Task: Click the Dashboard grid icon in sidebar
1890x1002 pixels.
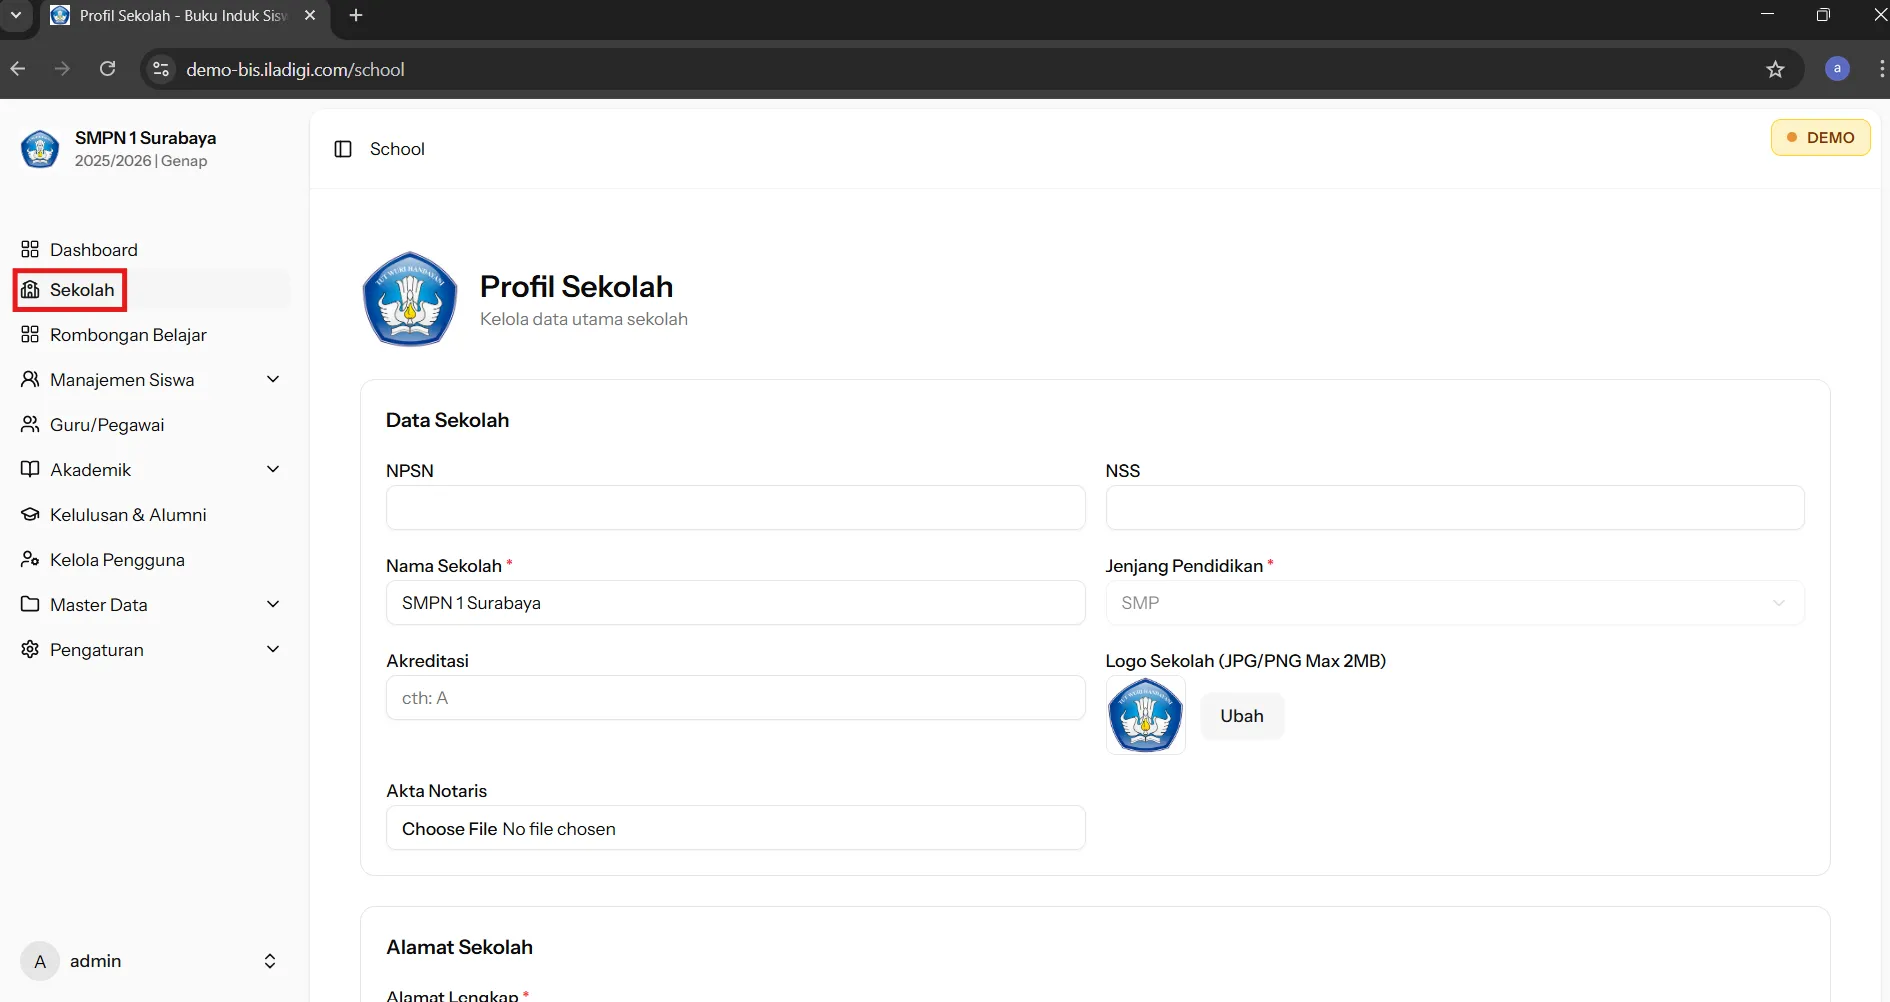Action: click(x=30, y=249)
